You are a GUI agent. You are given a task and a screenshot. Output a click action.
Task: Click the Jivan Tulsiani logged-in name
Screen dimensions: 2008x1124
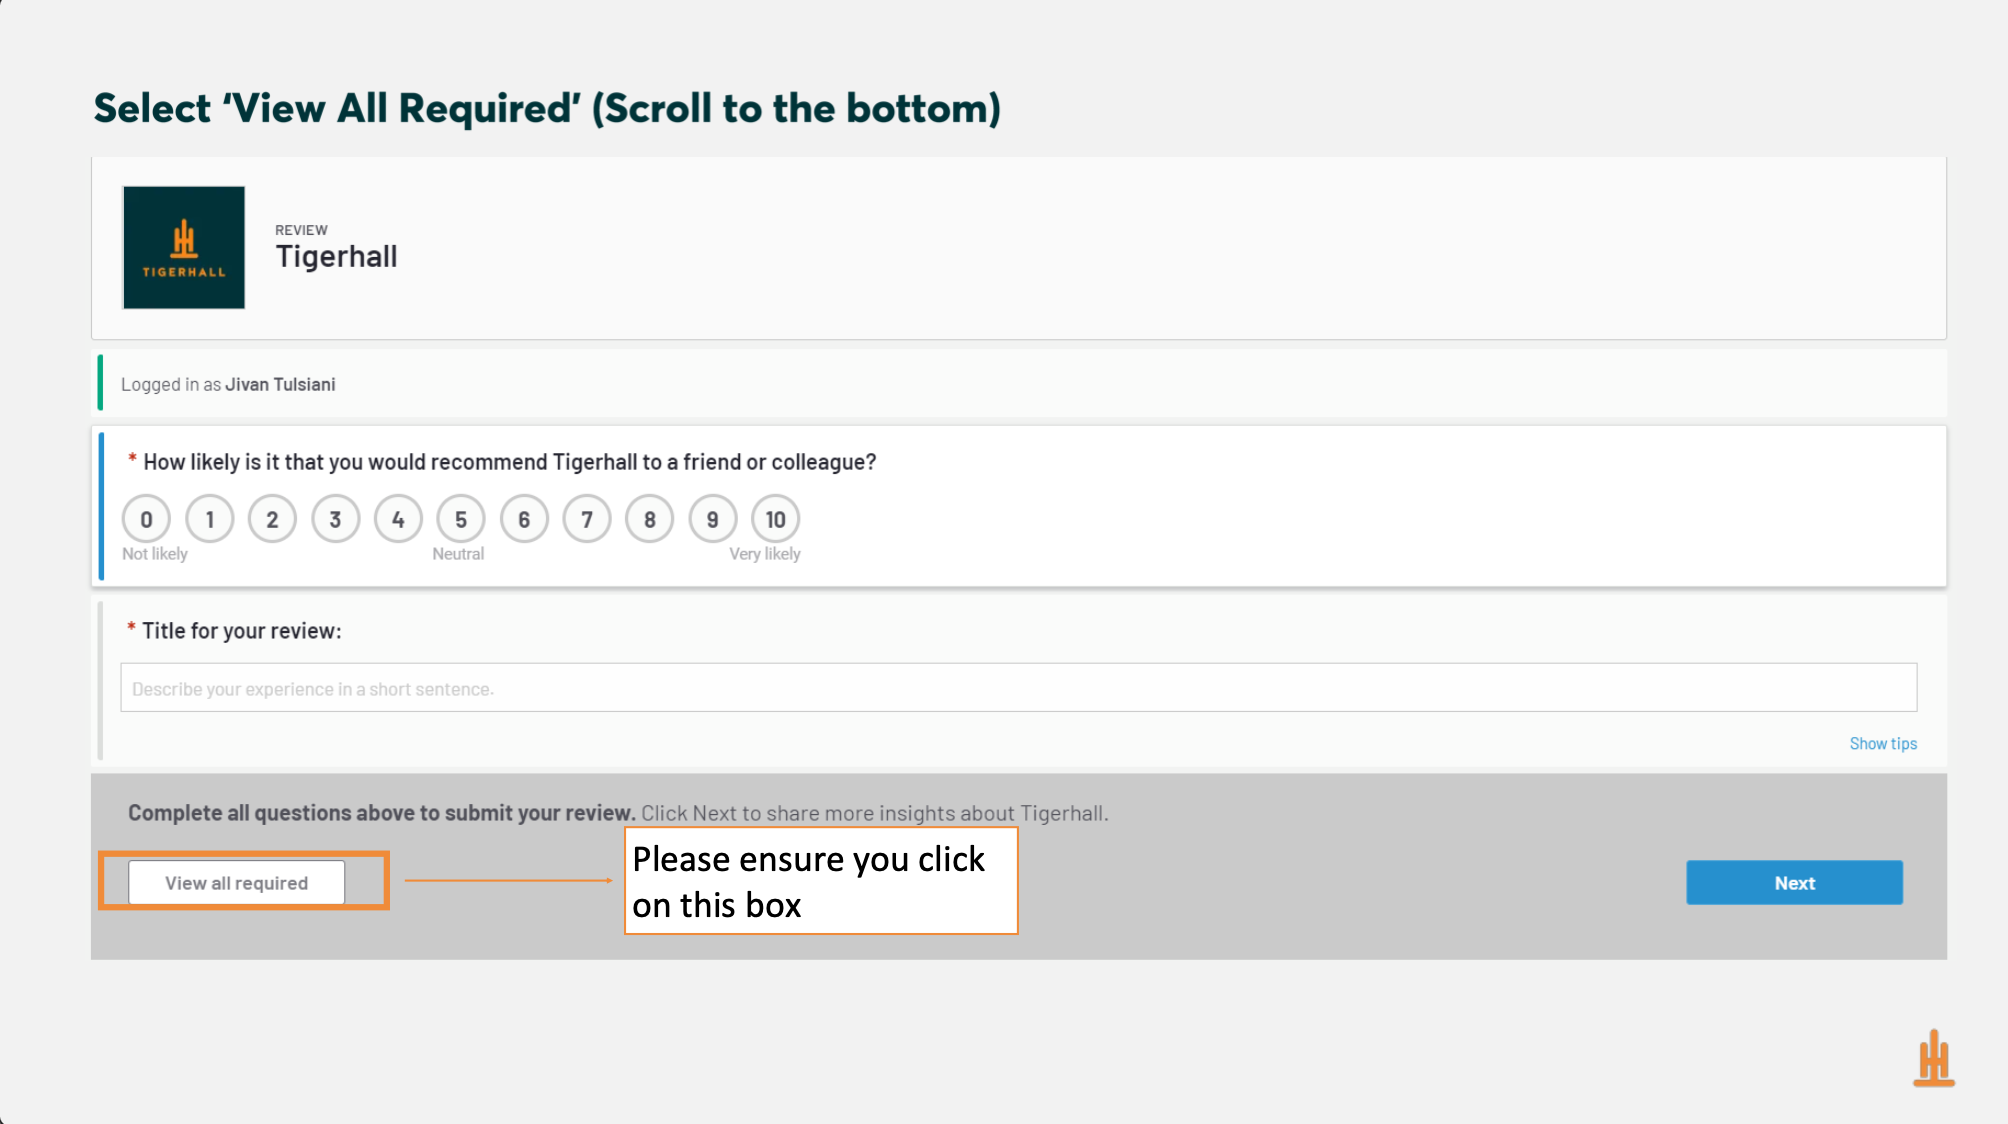click(280, 385)
